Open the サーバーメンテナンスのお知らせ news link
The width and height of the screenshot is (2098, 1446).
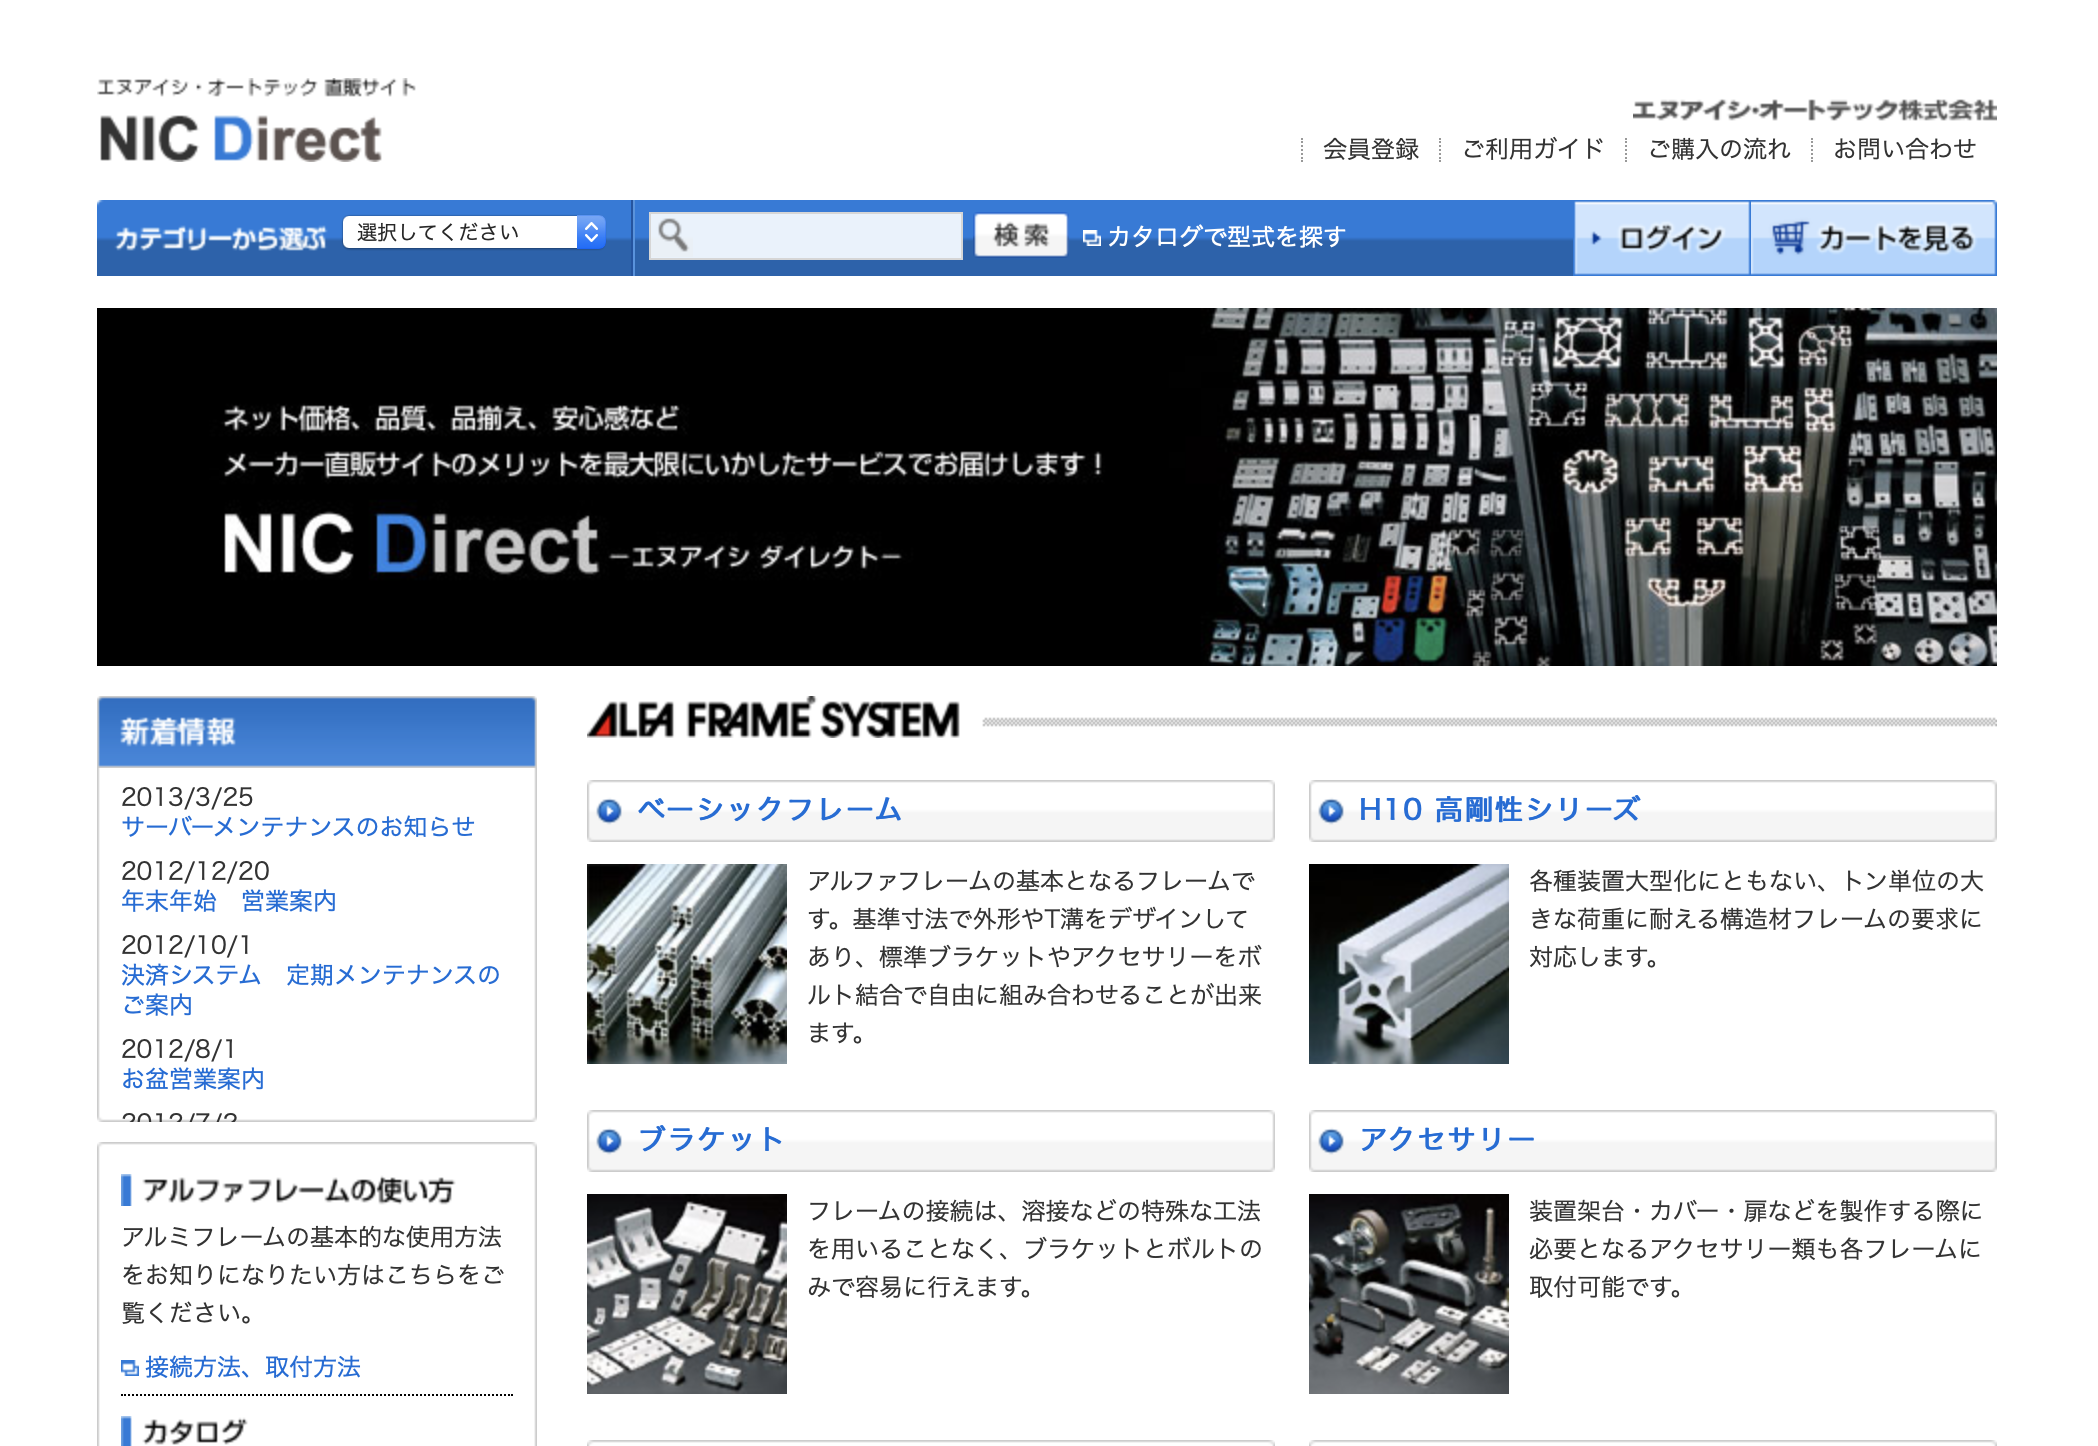pyautogui.click(x=298, y=827)
